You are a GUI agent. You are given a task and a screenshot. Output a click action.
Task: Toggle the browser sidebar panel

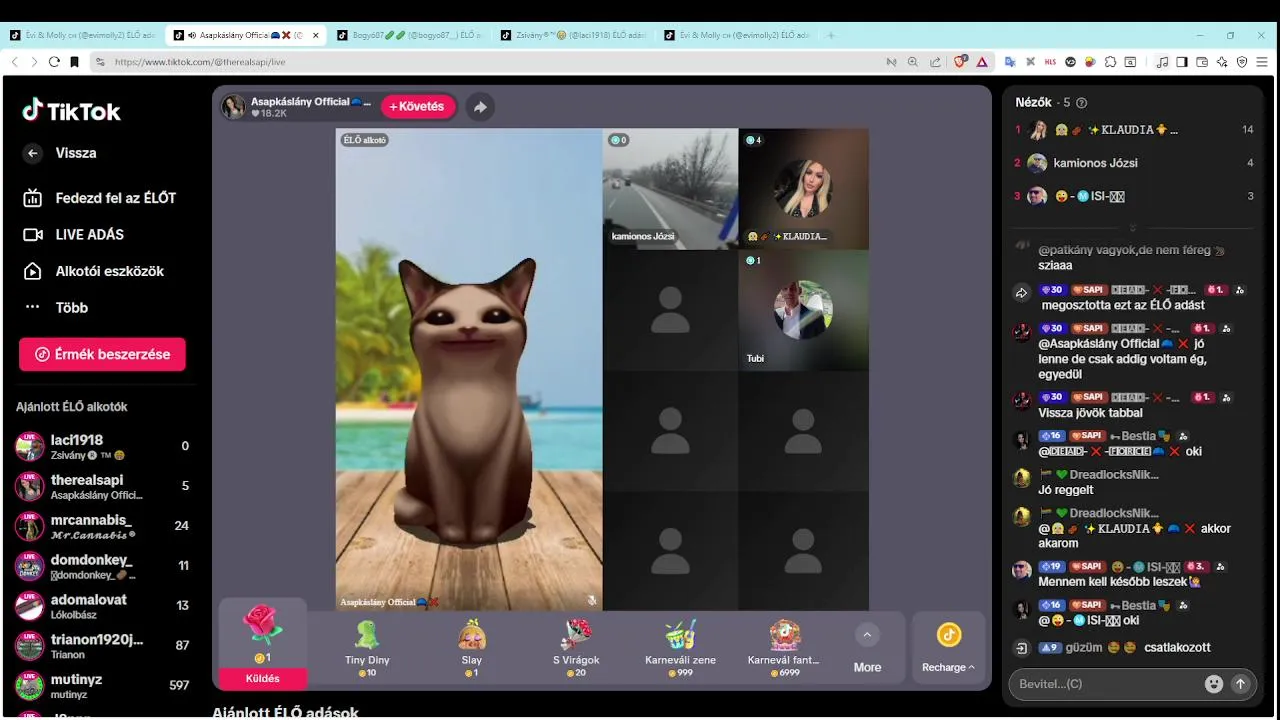[x=1182, y=62]
